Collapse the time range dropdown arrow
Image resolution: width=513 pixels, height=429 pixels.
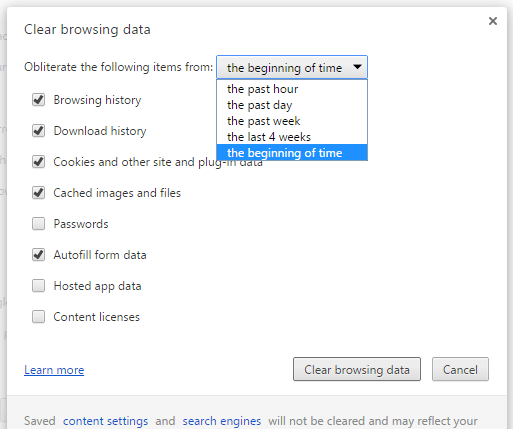point(357,67)
